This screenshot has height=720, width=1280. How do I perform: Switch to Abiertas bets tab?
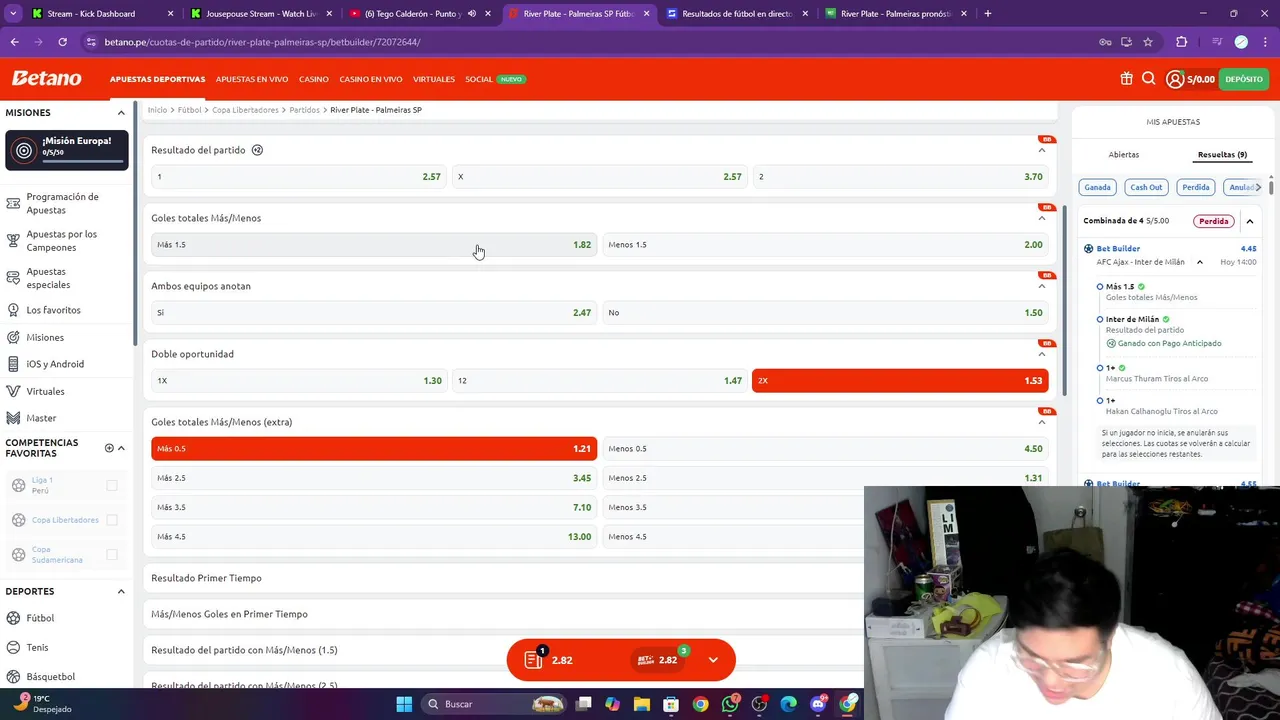pyautogui.click(x=1123, y=155)
